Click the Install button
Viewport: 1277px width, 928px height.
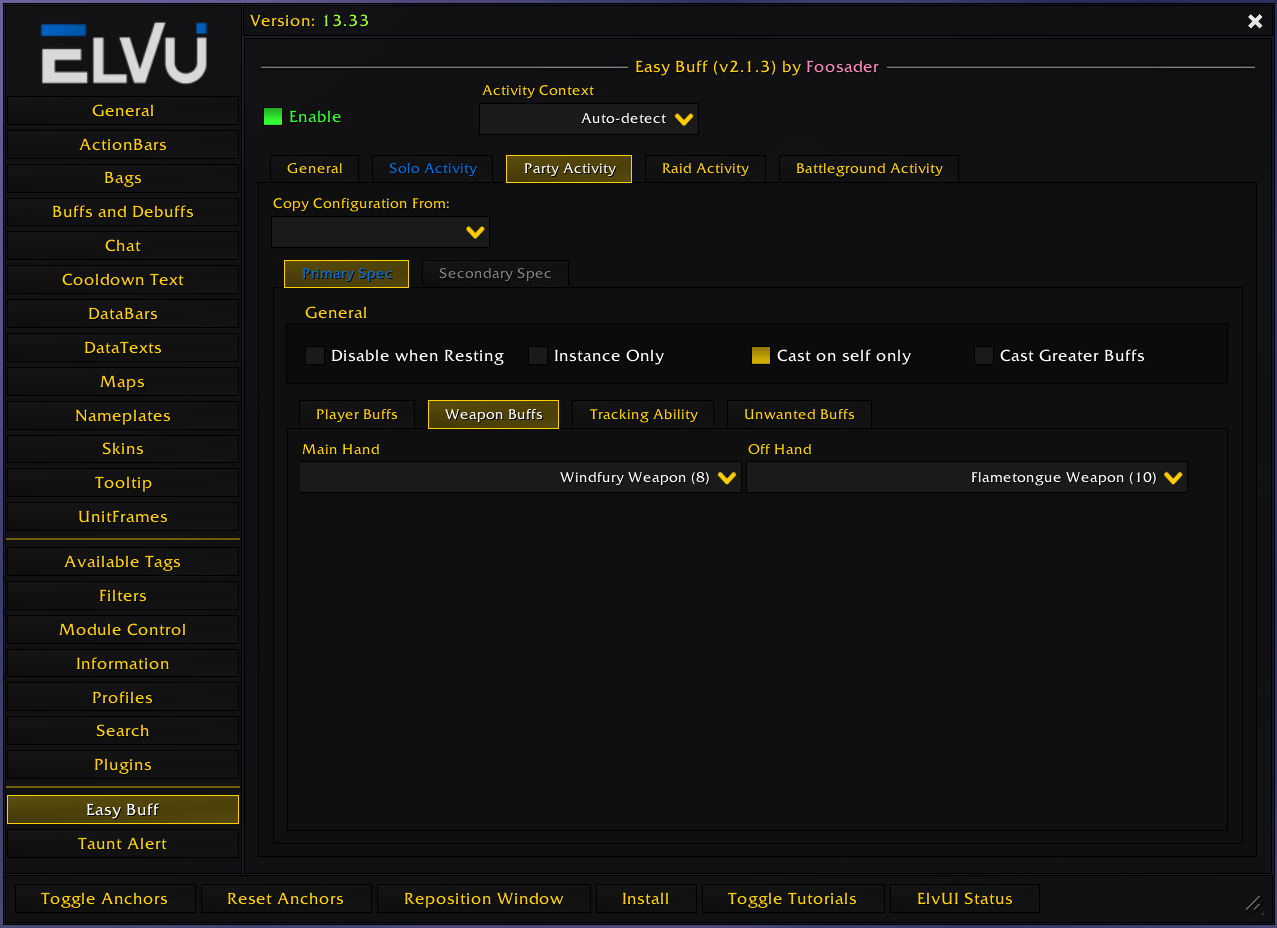pyautogui.click(x=646, y=899)
